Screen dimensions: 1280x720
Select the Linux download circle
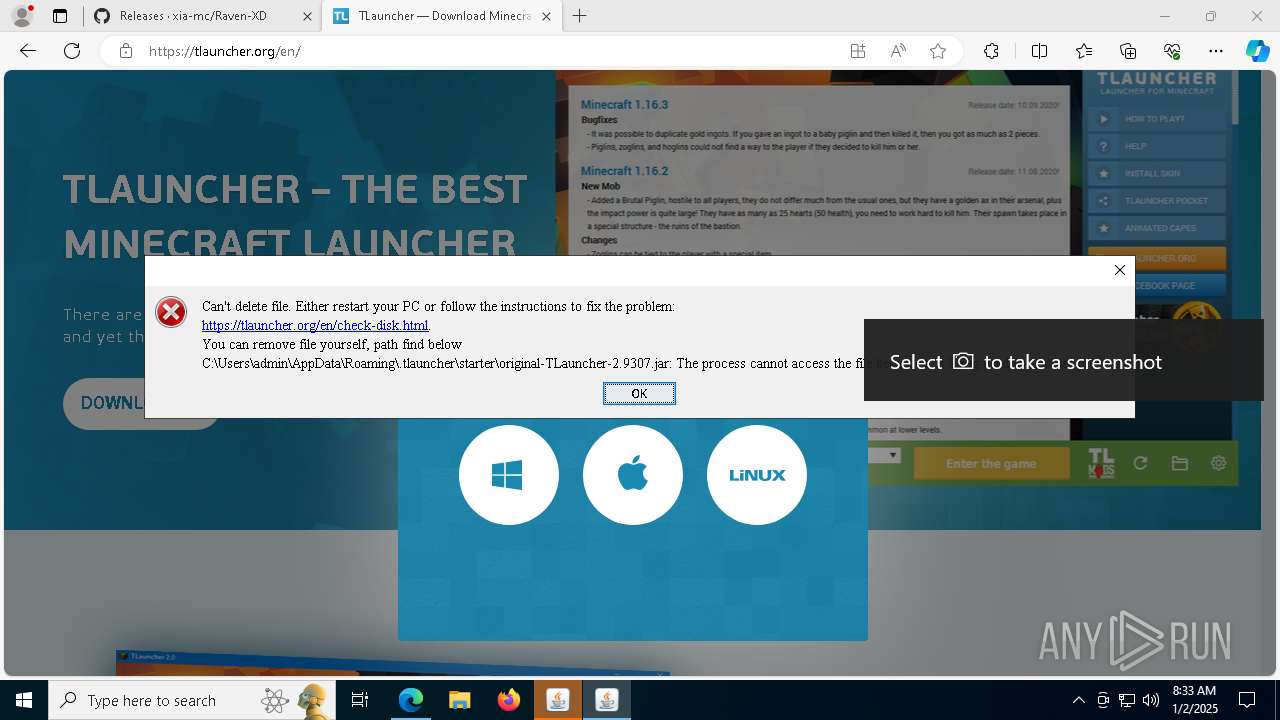pos(757,475)
